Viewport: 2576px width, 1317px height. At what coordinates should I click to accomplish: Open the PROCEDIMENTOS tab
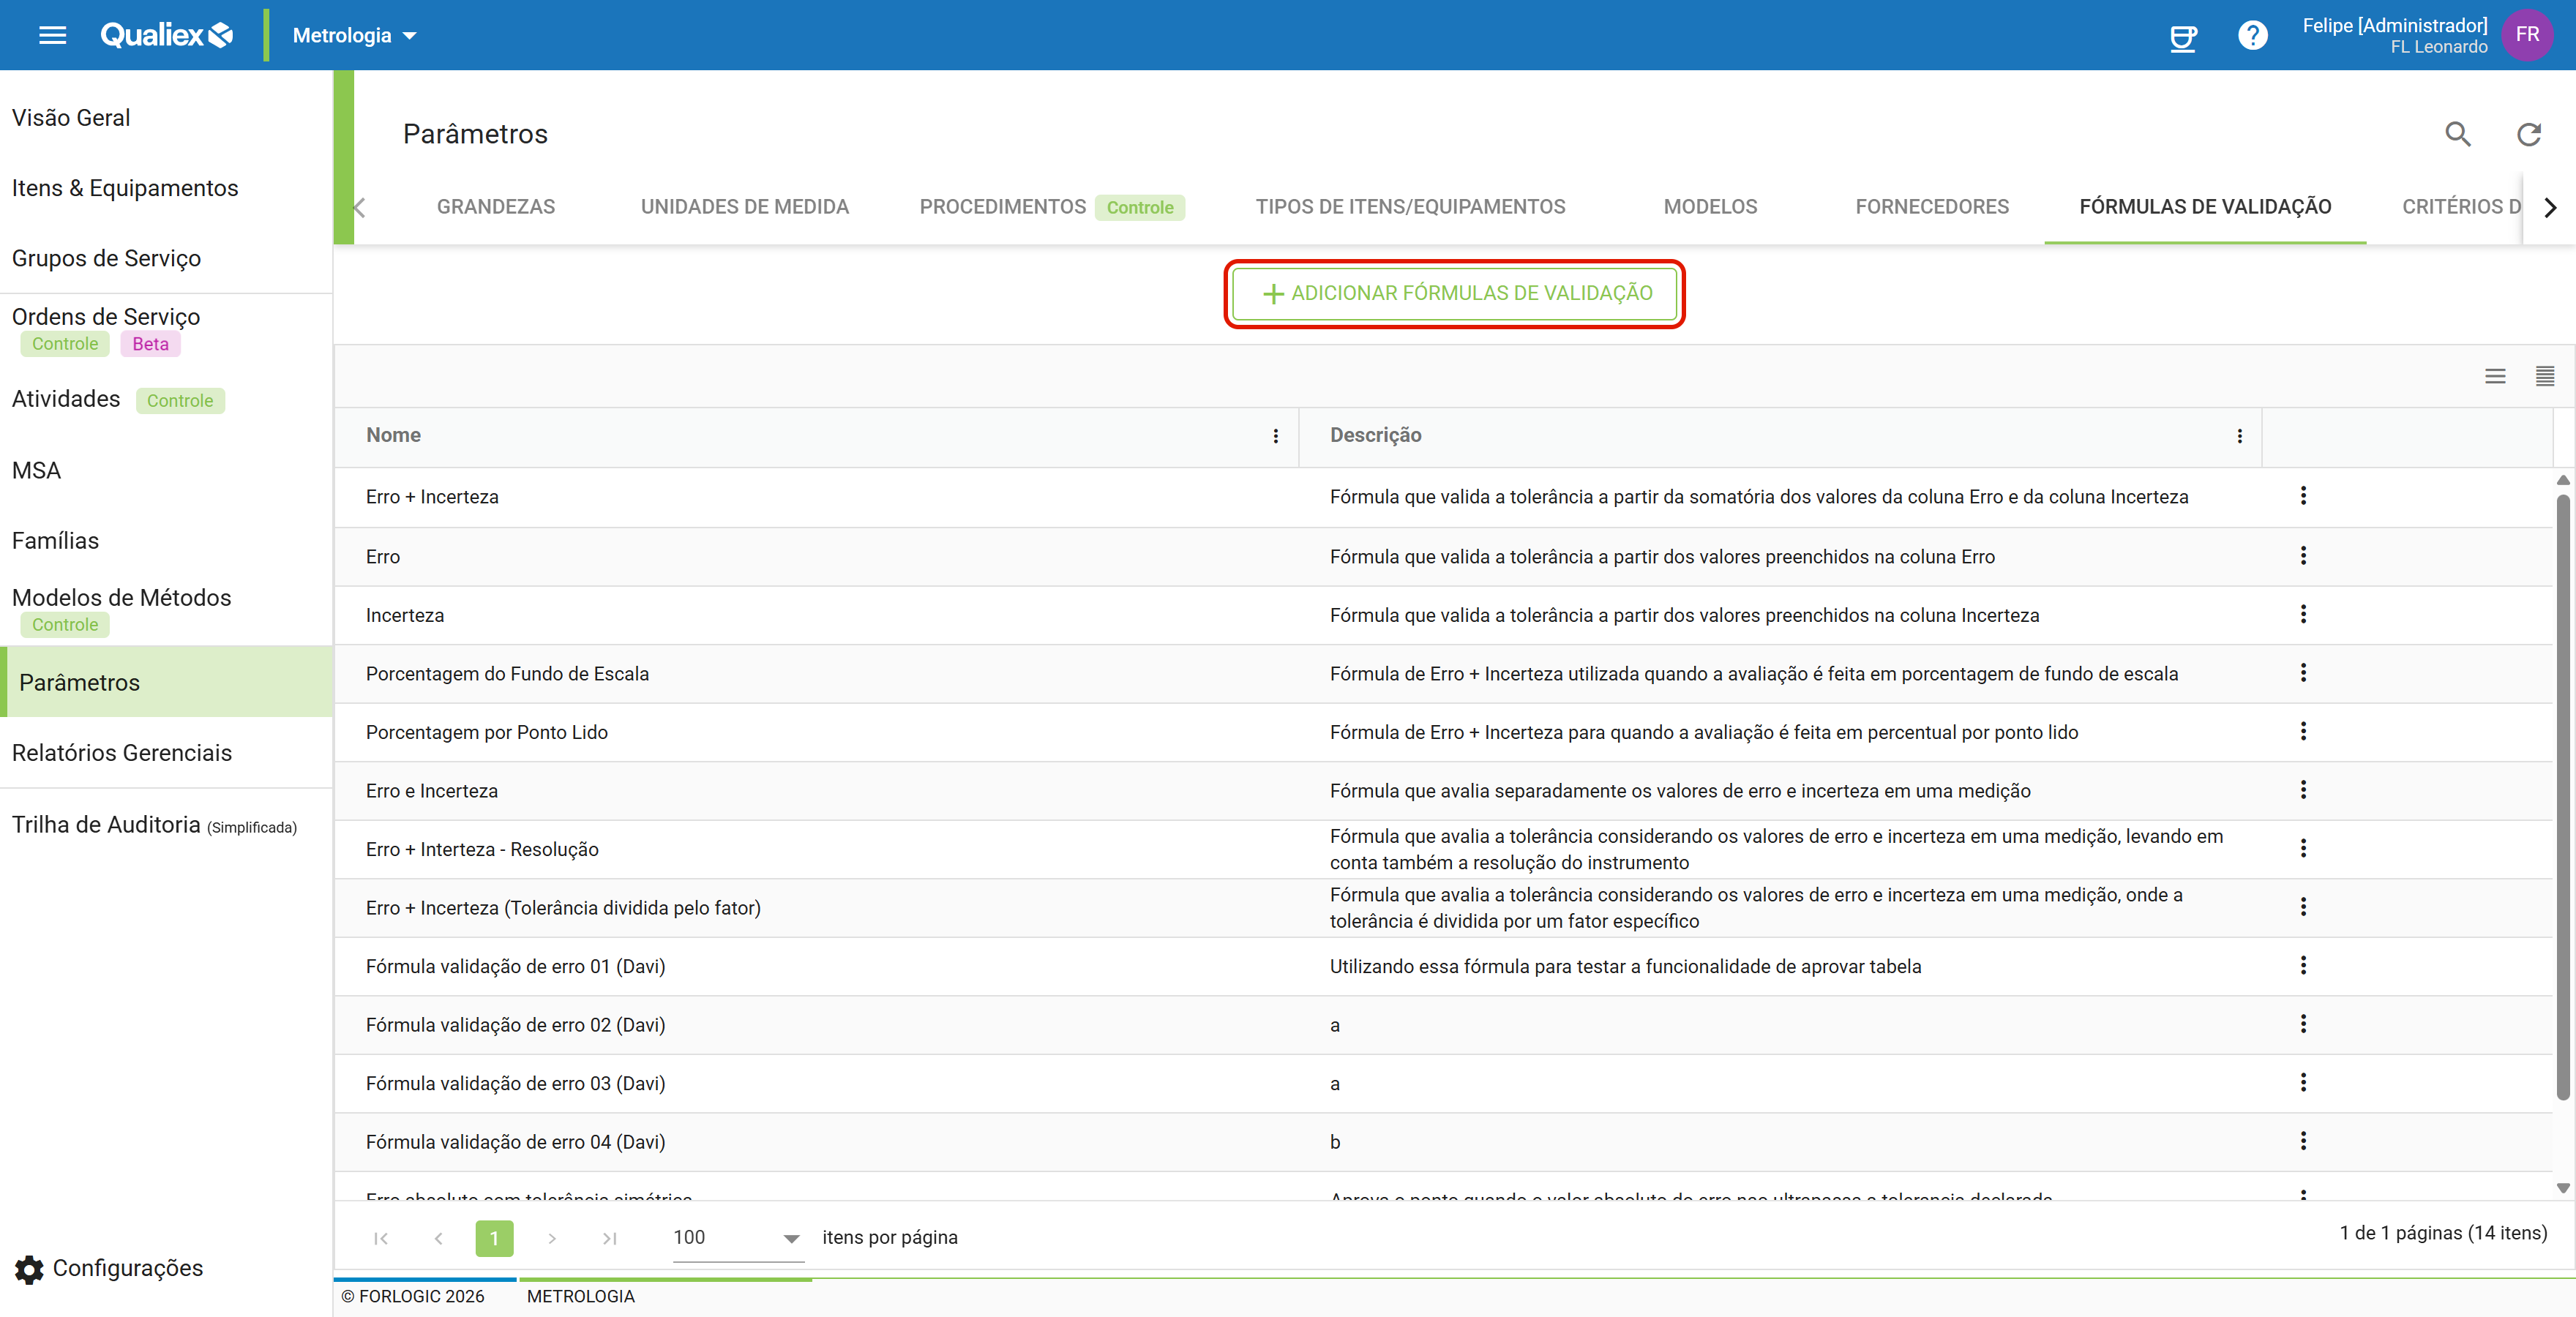1052,207
